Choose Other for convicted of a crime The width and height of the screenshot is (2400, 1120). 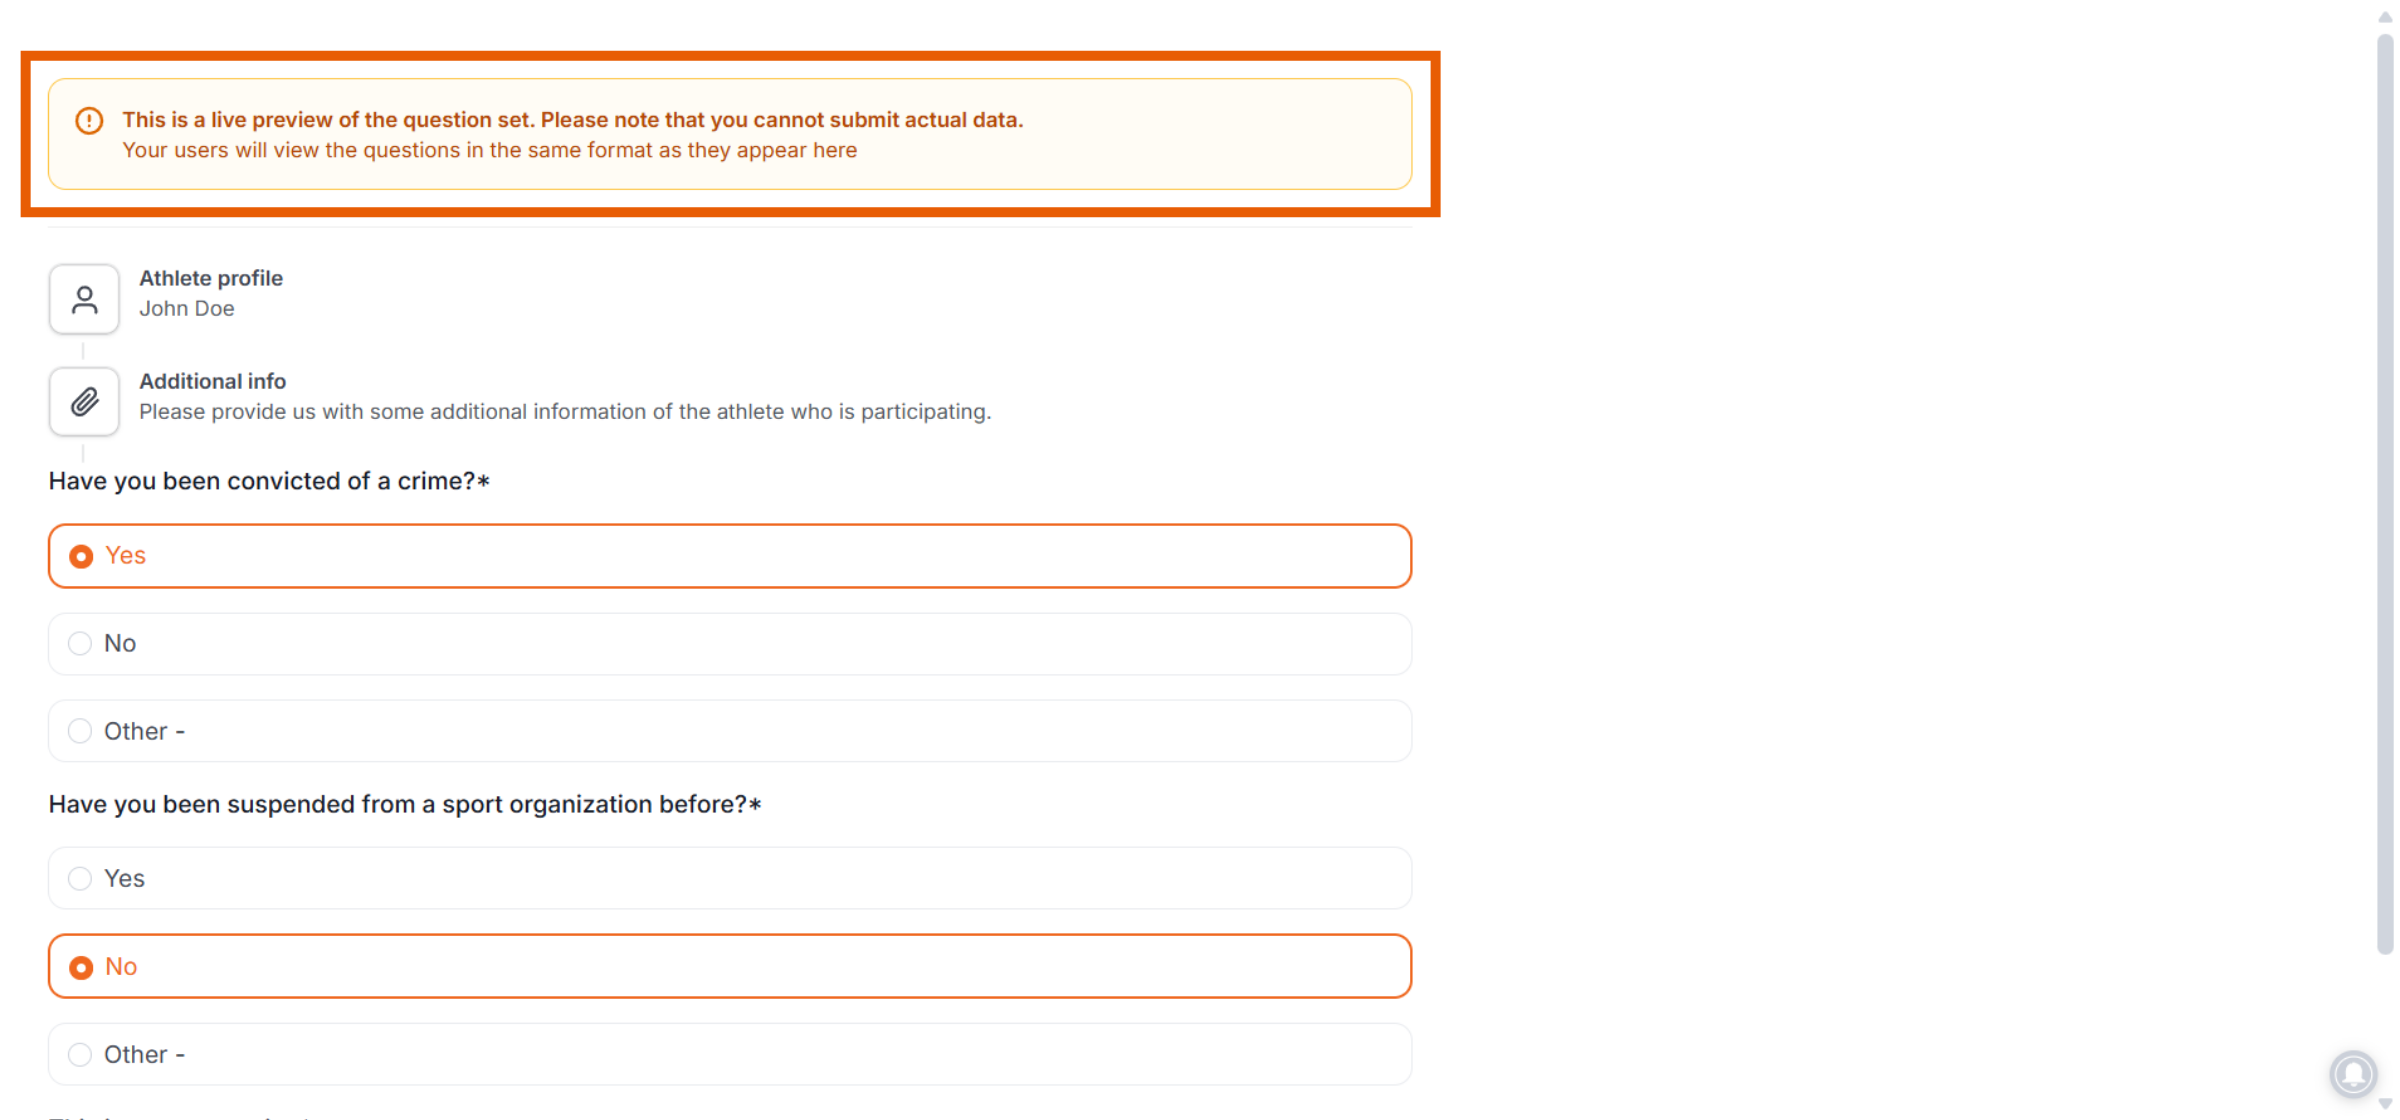730,731
